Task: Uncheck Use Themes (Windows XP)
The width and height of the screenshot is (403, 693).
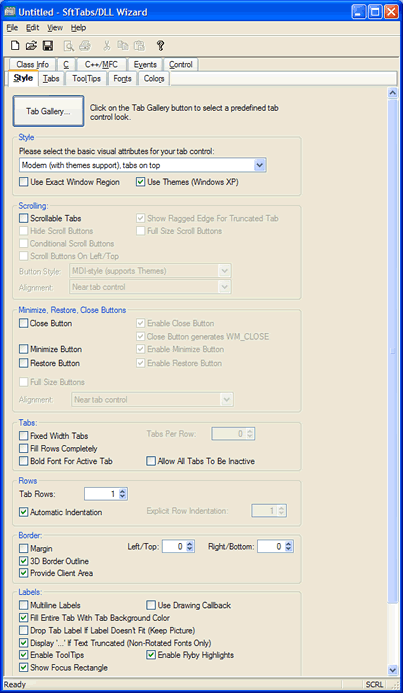Action: [x=141, y=182]
